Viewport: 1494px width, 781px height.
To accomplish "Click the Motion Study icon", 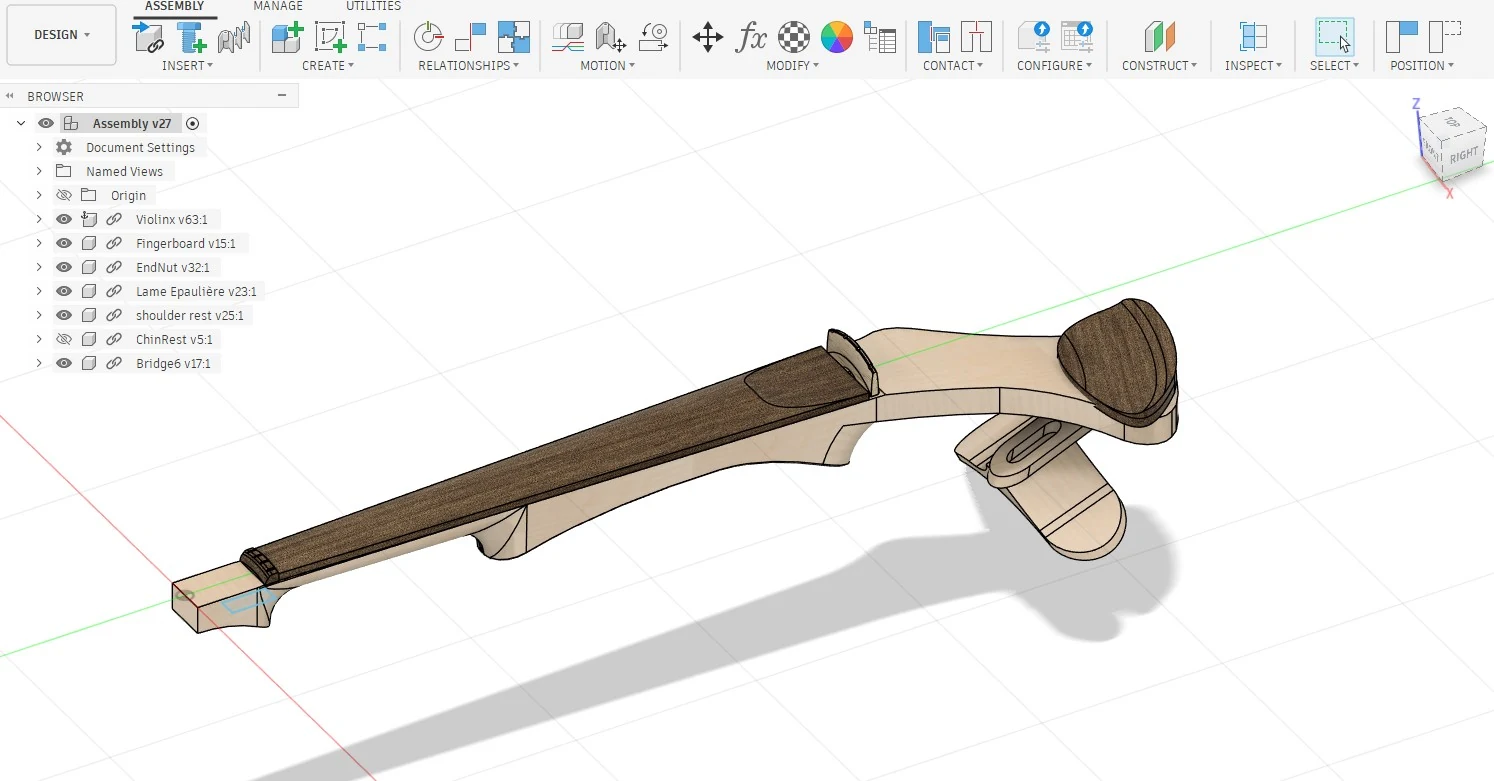I will (653, 37).
